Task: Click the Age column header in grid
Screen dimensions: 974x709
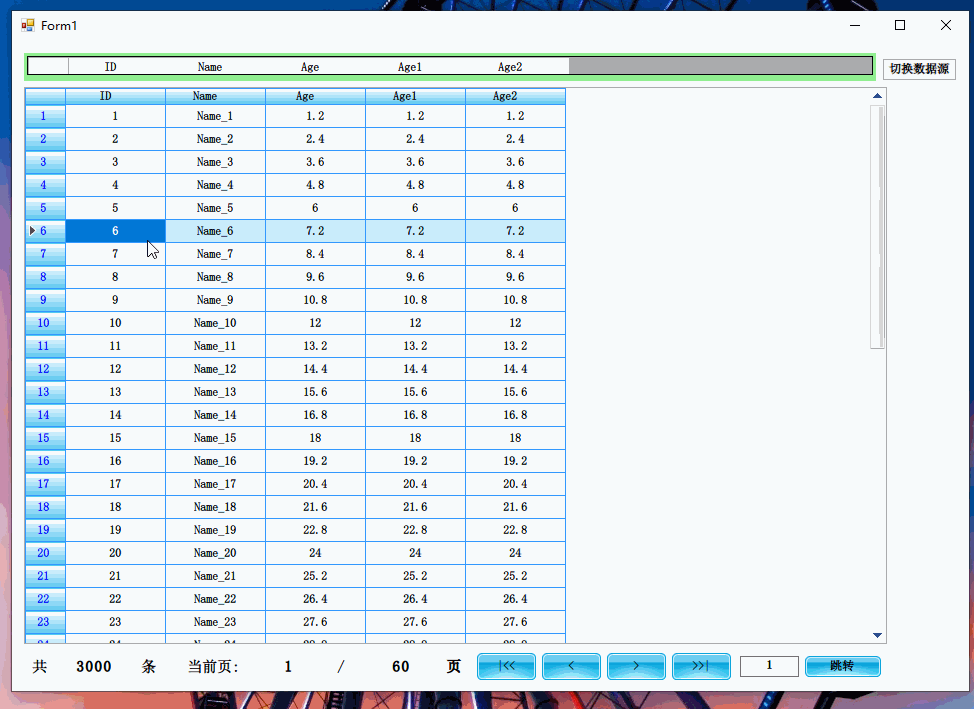Action: click(316, 96)
